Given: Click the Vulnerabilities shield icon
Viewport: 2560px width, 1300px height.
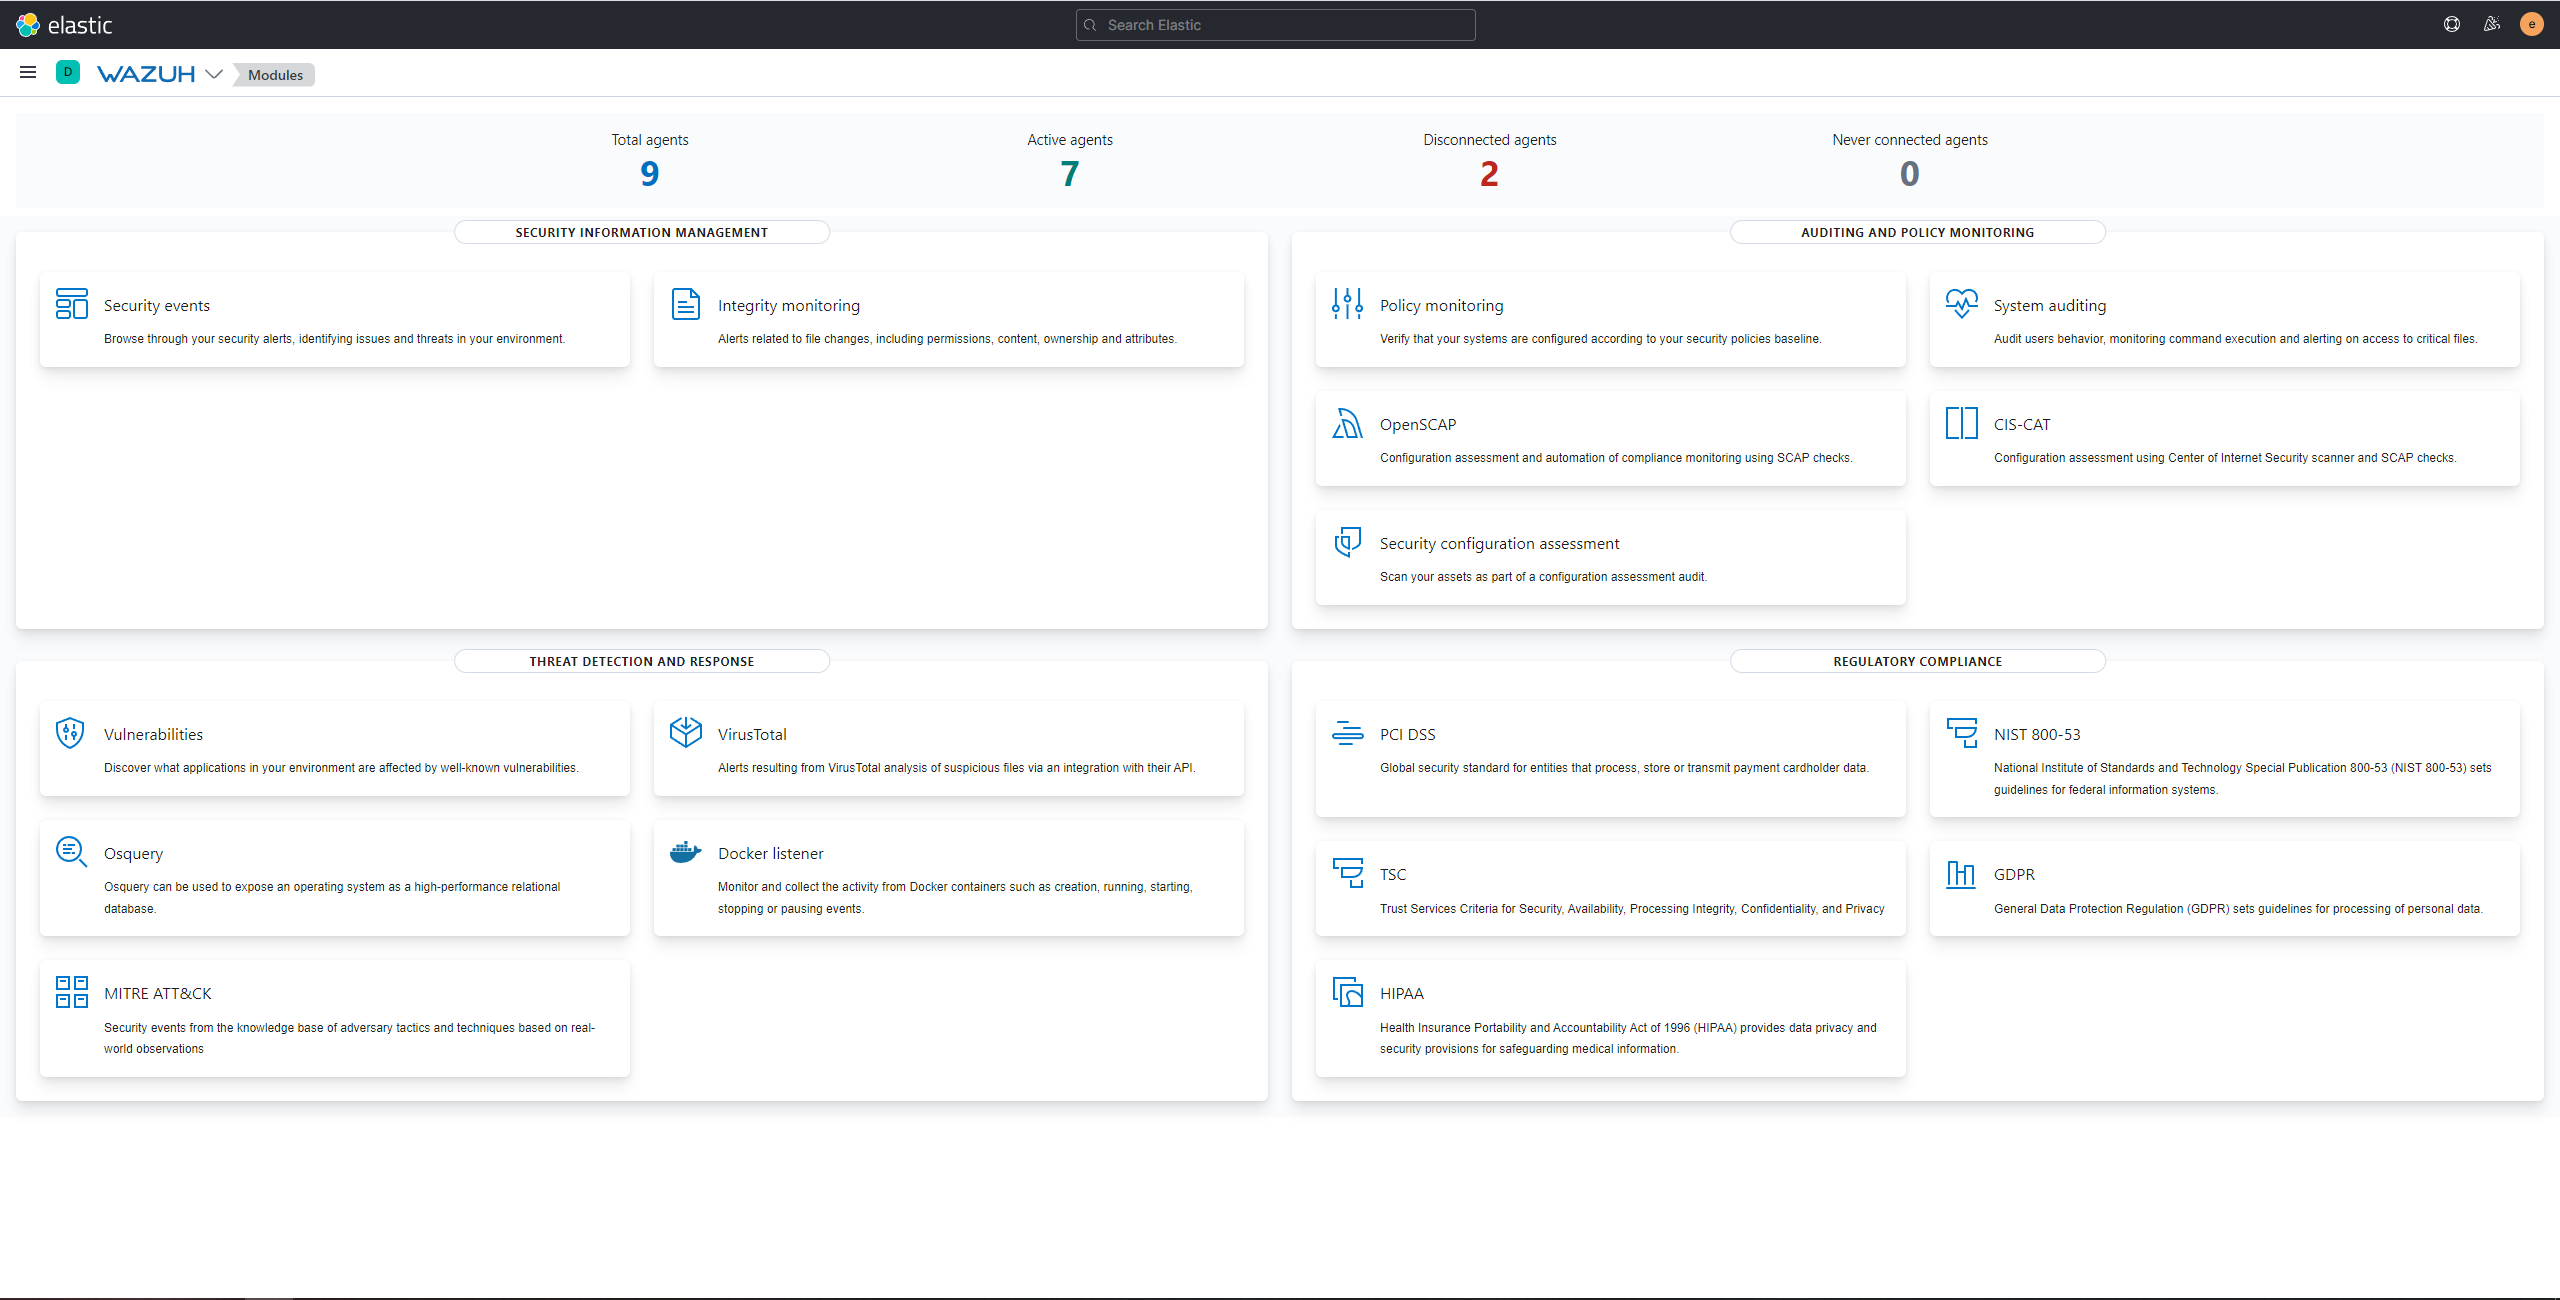Looking at the screenshot, I should pos(70,733).
